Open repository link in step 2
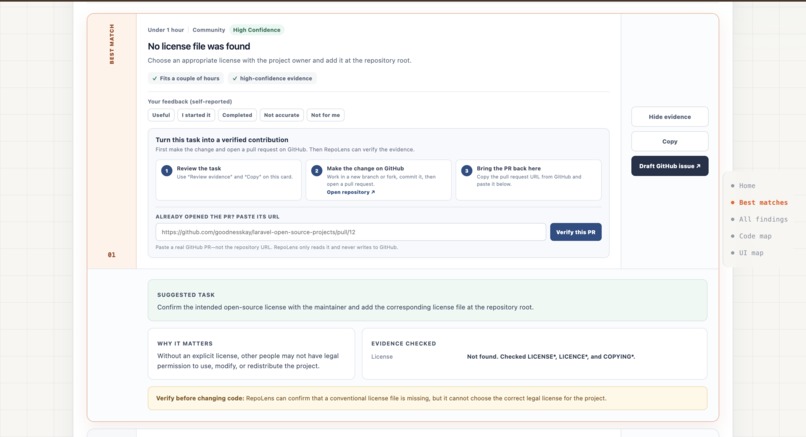The height and width of the screenshot is (437, 806). click(x=351, y=192)
